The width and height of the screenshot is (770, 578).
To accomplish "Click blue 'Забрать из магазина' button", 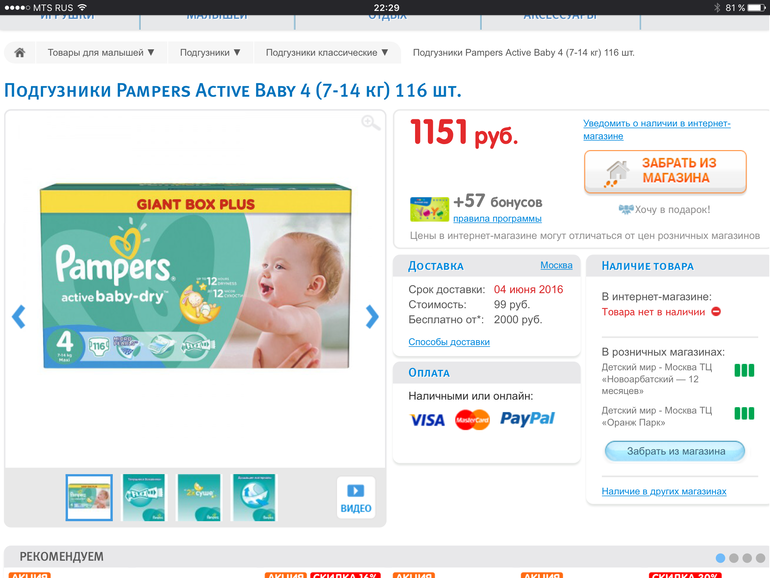I will [675, 451].
